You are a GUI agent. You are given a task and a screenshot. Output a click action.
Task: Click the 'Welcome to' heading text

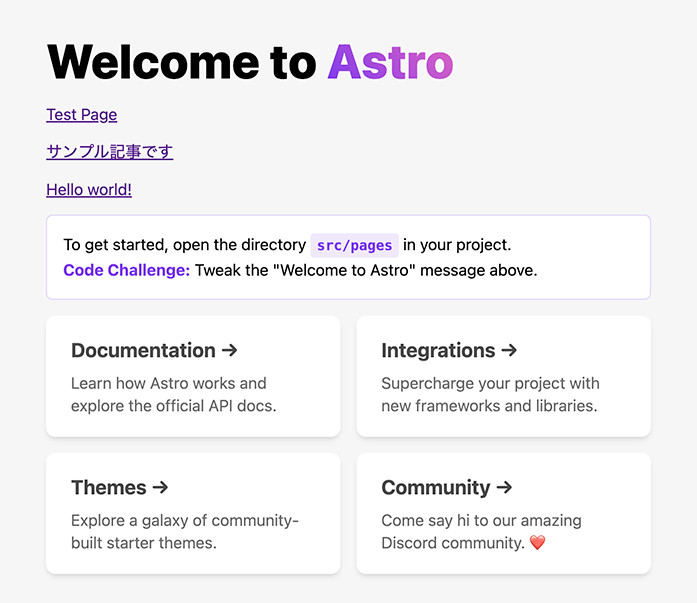coord(182,63)
